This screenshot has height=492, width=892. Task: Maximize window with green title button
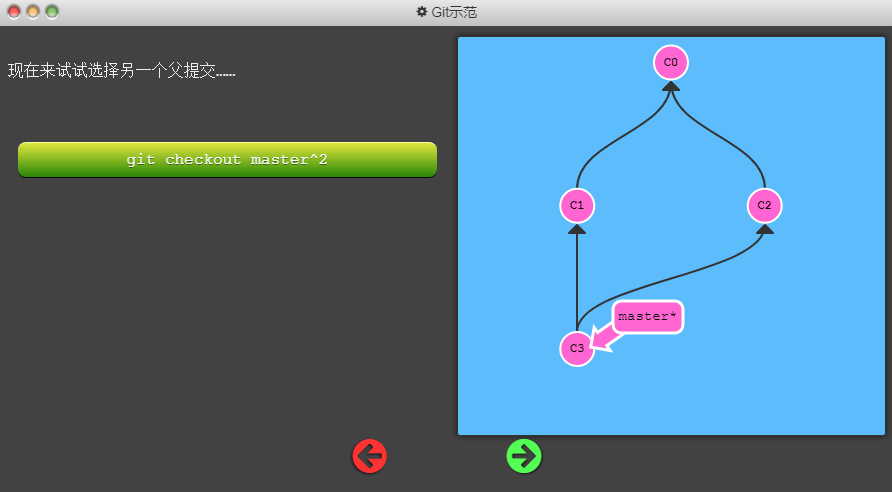coord(52,11)
